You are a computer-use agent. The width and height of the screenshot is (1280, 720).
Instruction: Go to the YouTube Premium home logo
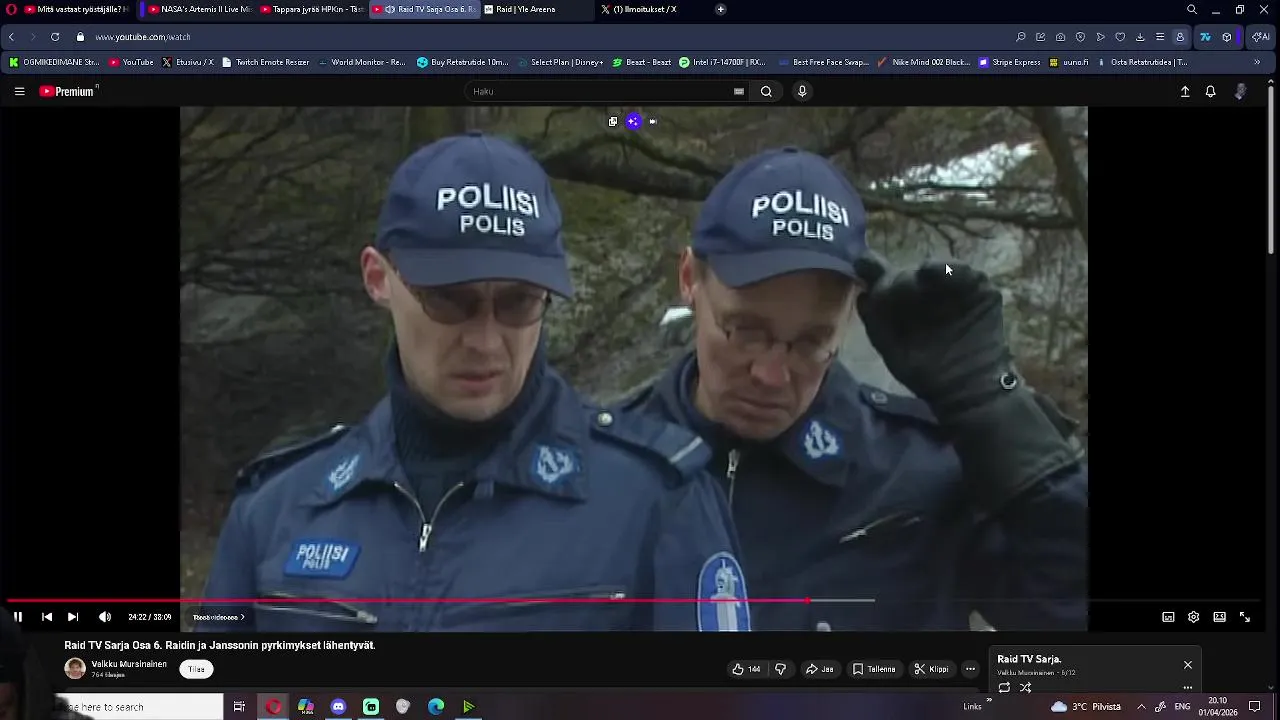click(x=68, y=91)
